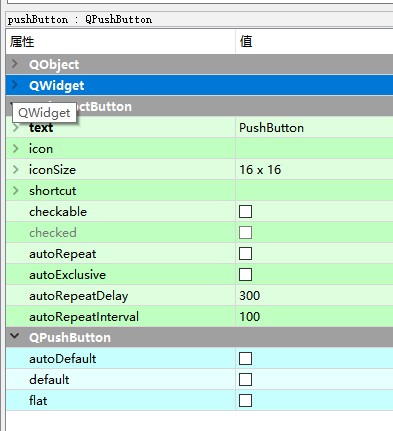Tick the default property checkbox
The height and width of the screenshot is (431, 393).
pyautogui.click(x=245, y=380)
